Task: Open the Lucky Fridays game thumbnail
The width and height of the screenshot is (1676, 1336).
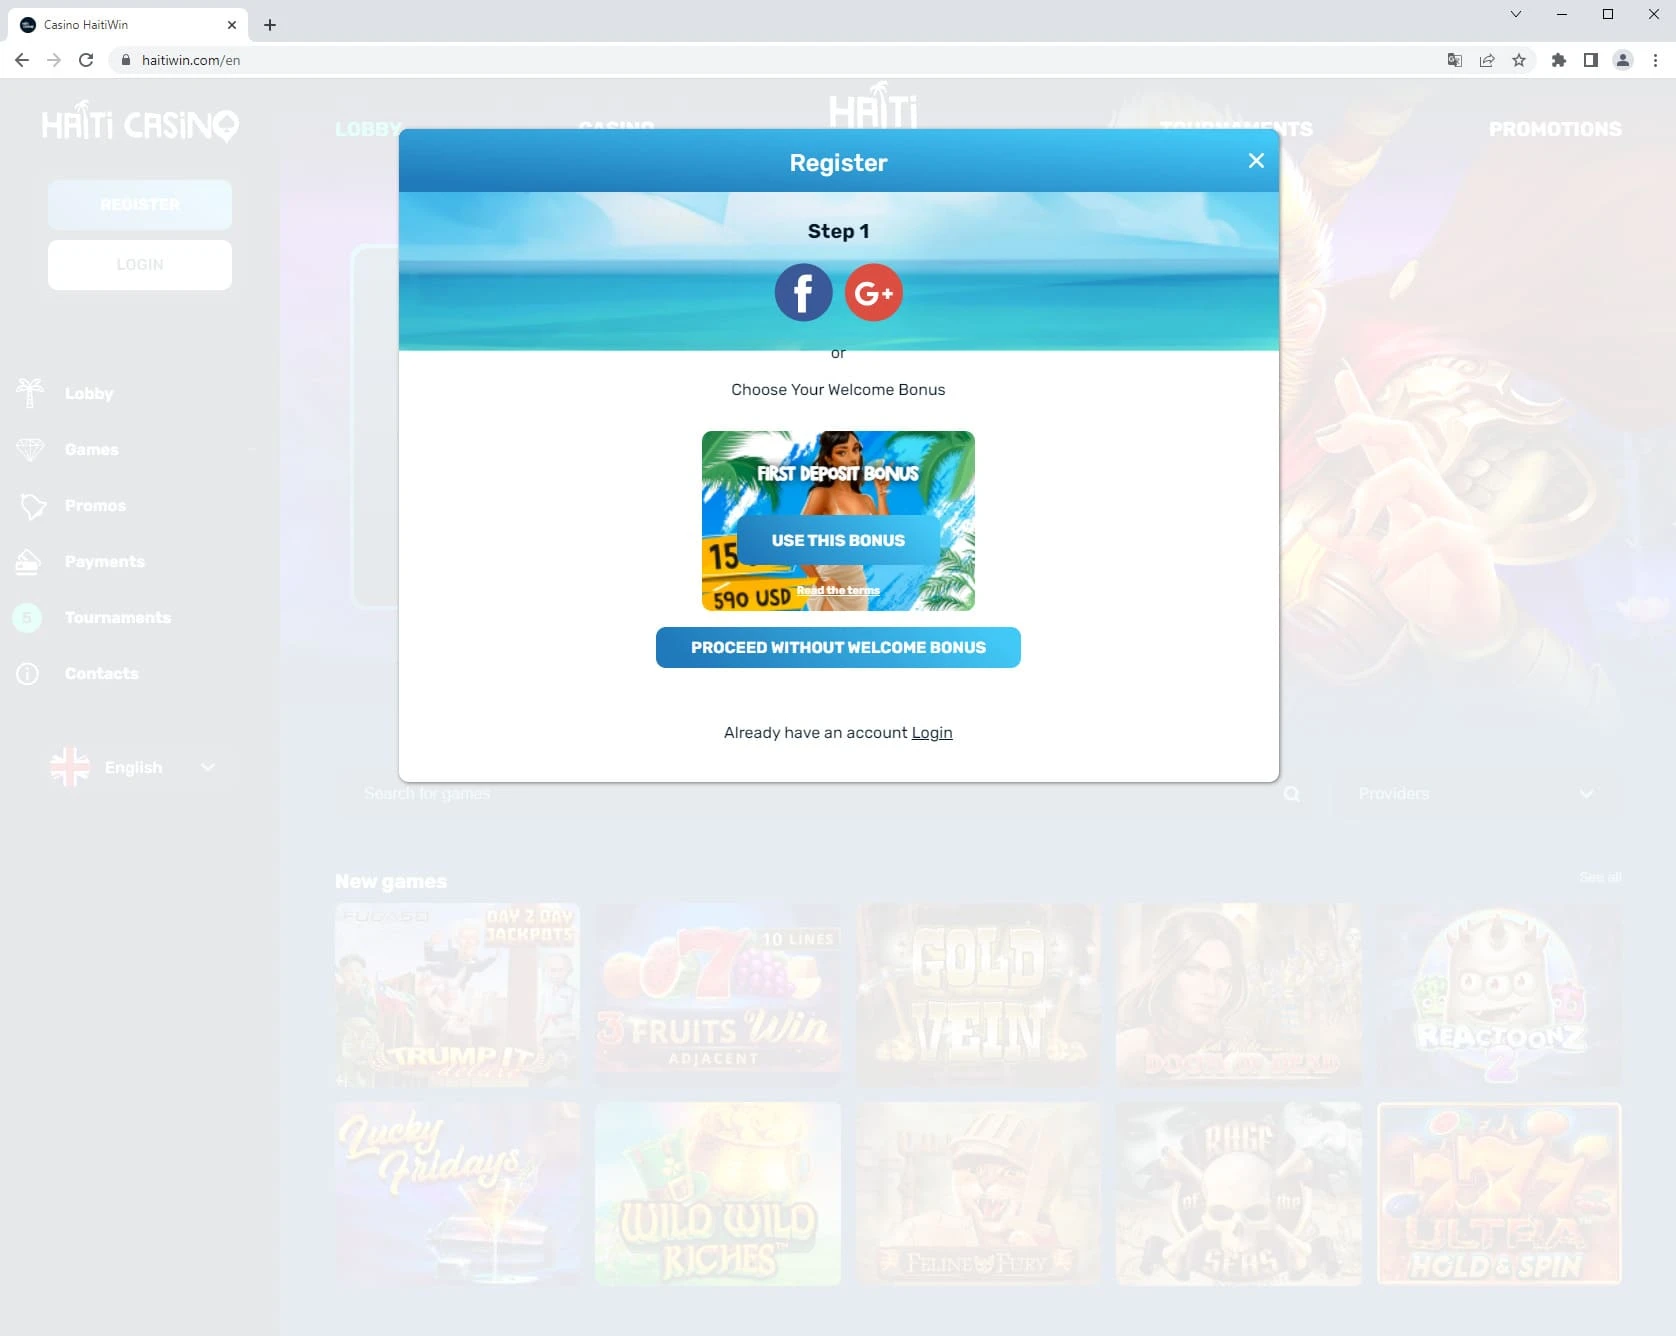Action: [x=457, y=1194]
